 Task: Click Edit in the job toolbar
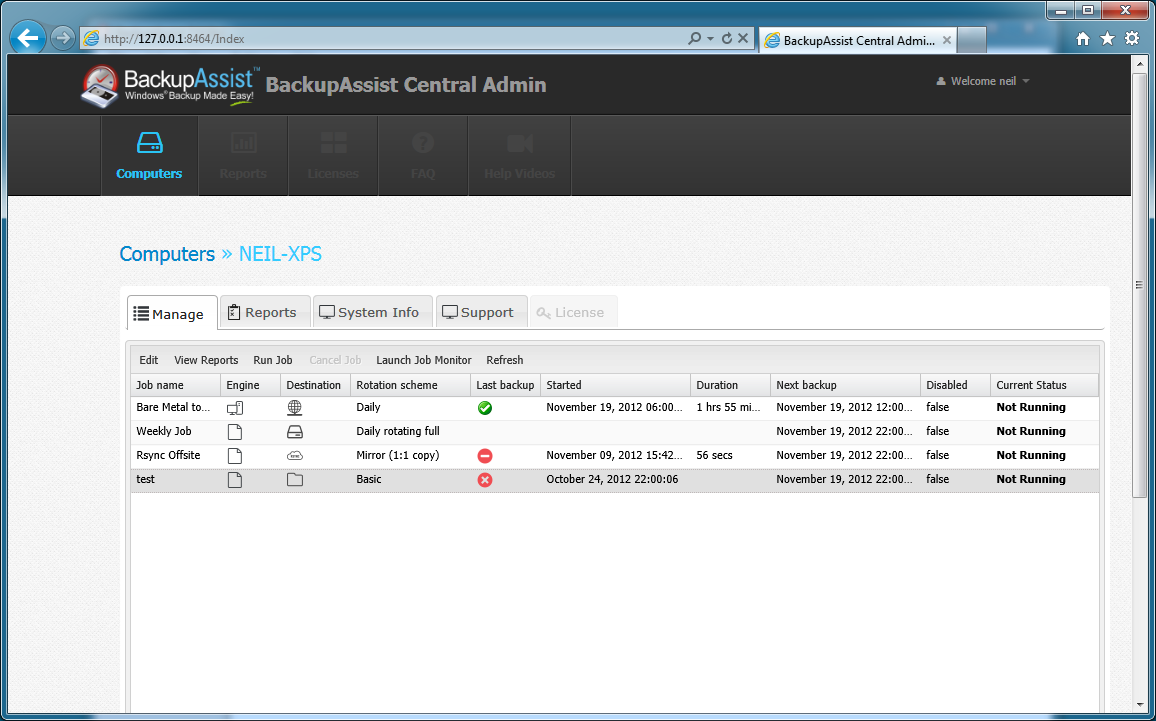coord(149,360)
